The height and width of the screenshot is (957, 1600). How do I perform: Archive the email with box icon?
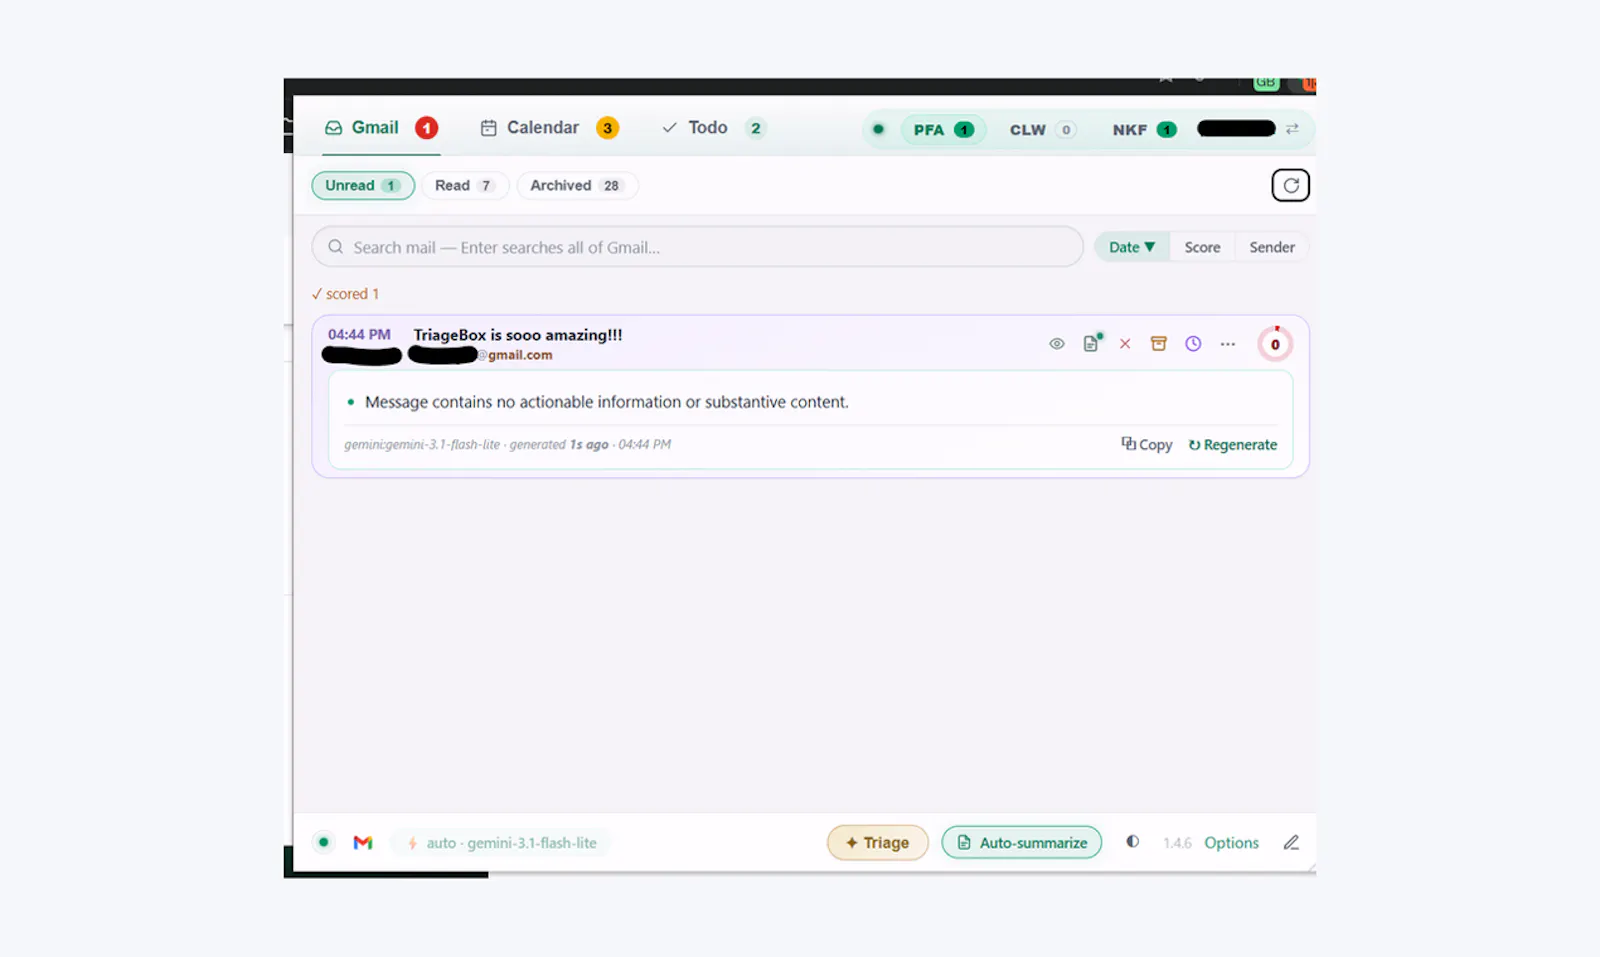(1159, 344)
